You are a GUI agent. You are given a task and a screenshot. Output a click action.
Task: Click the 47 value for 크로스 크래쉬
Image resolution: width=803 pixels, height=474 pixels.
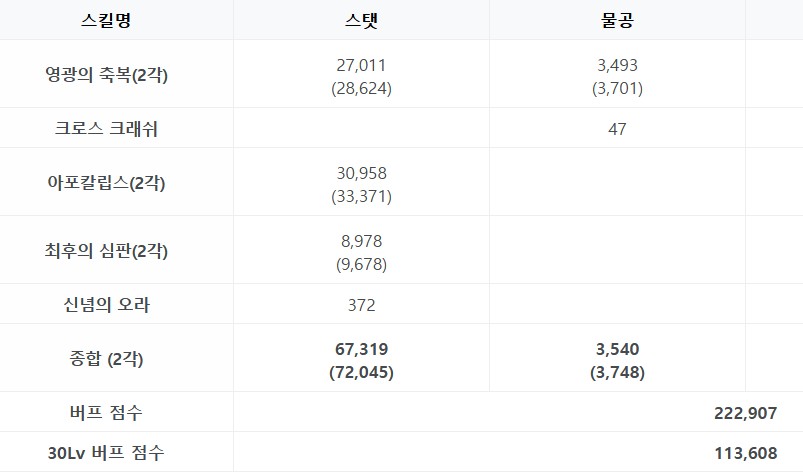pyautogui.click(x=617, y=129)
